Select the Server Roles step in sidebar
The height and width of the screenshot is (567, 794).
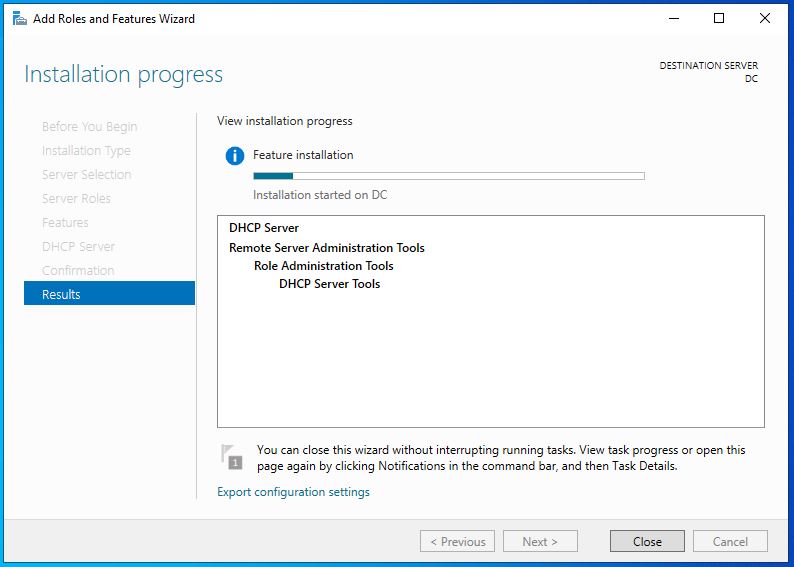tap(76, 198)
